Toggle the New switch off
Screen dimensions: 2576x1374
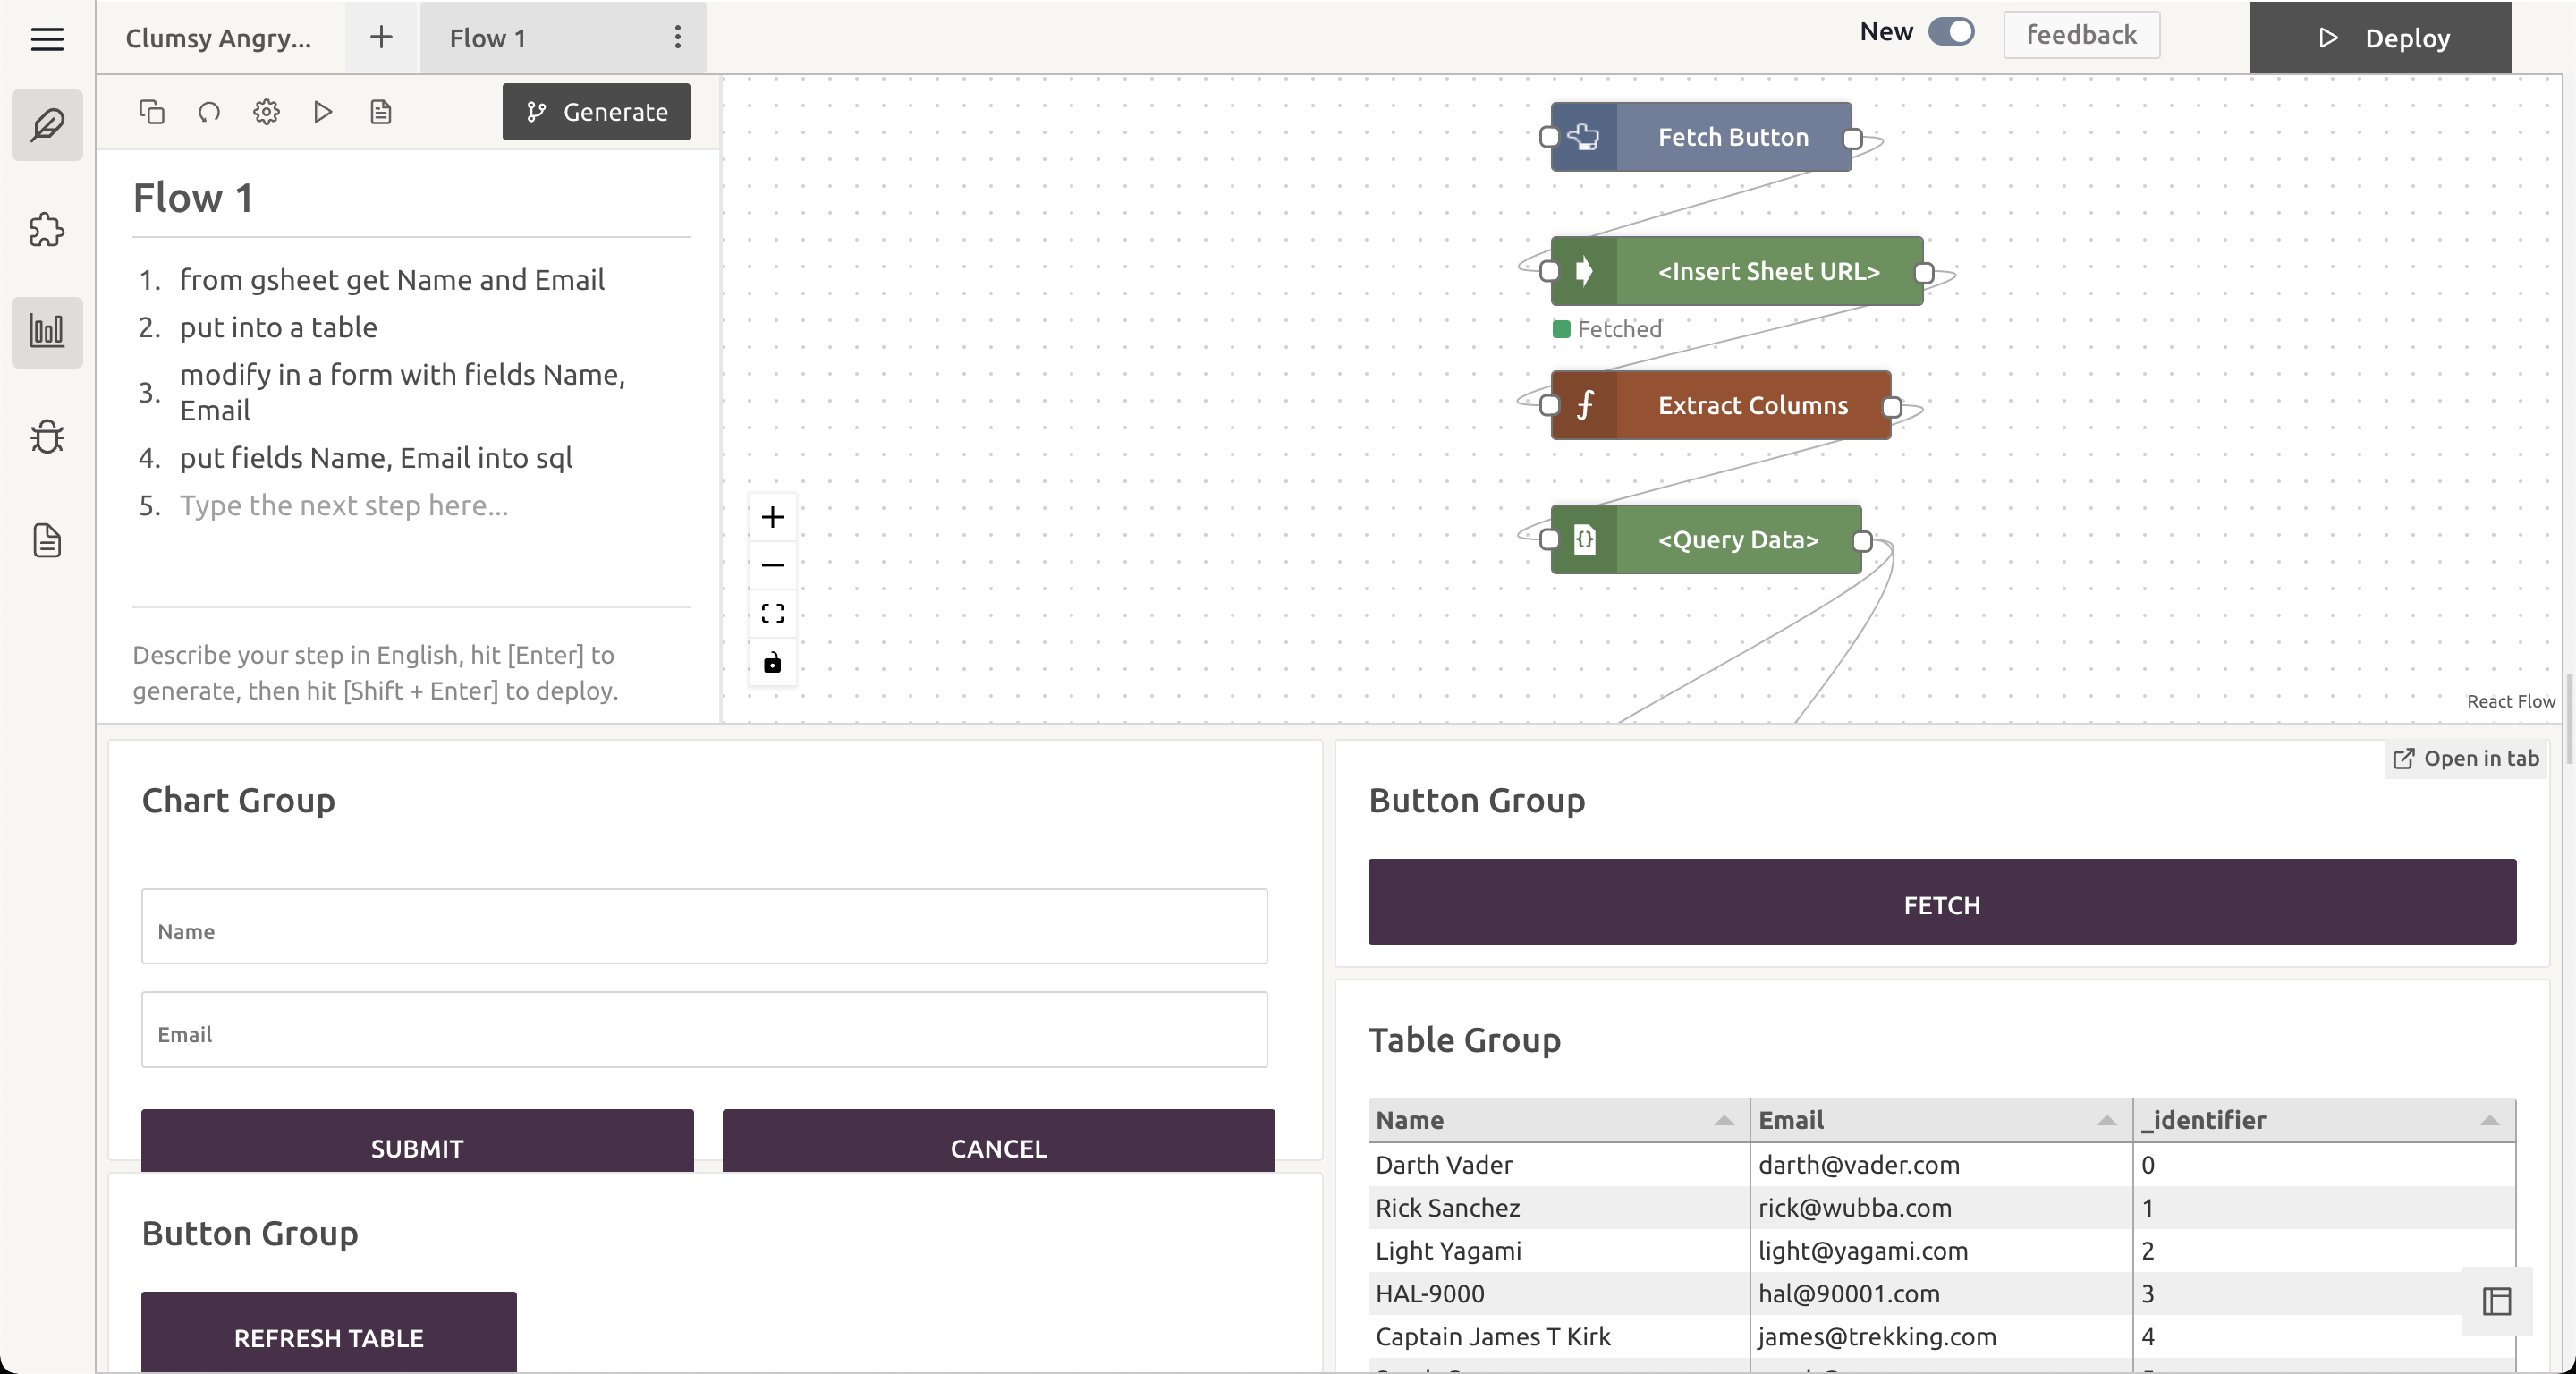(x=1950, y=32)
